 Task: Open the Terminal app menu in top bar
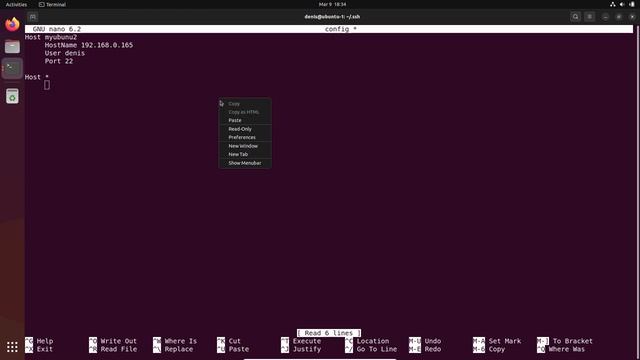click(x=52, y=4)
